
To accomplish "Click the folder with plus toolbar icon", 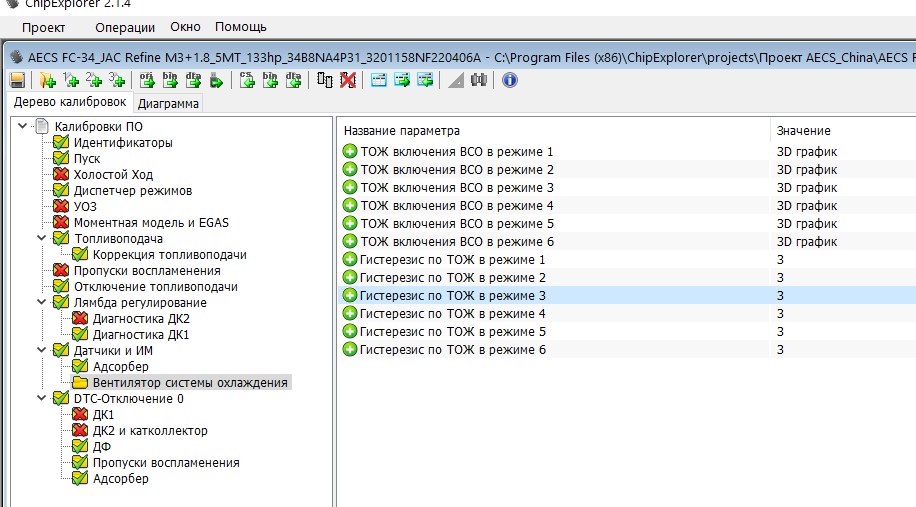I will (x=47, y=80).
